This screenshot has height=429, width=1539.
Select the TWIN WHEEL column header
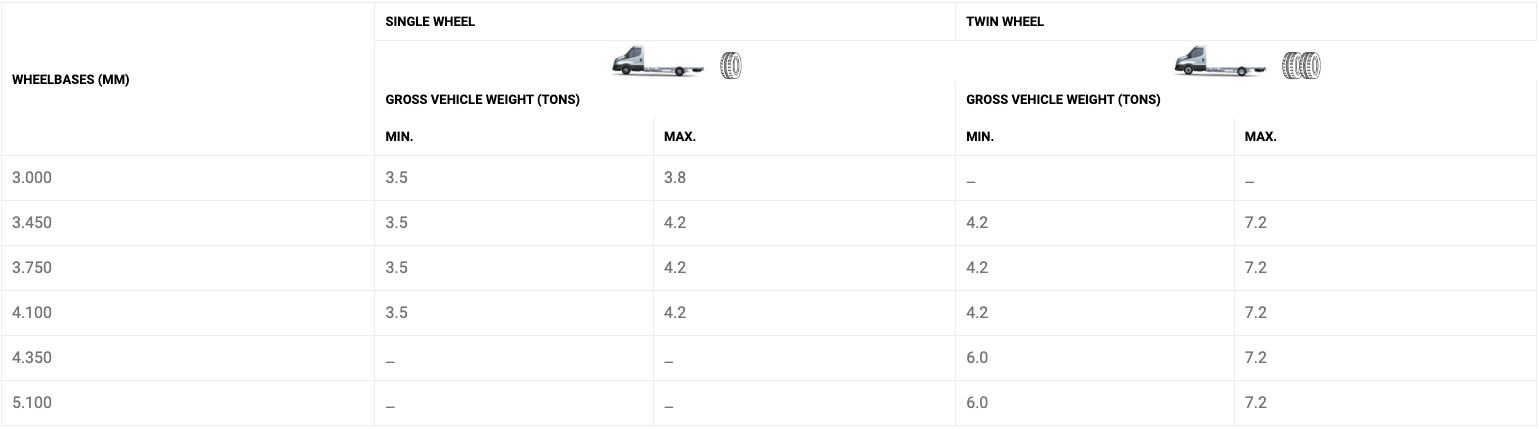1005,21
